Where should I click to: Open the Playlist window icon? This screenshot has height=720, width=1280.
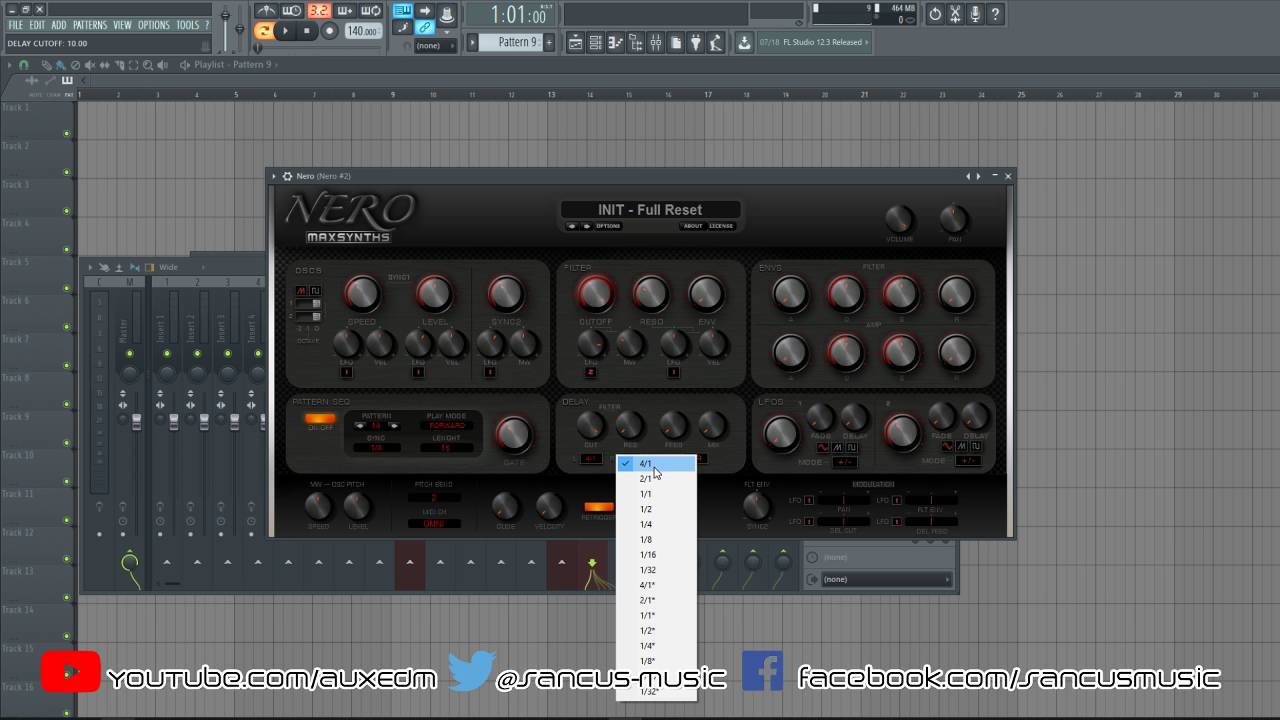[576, 42]
